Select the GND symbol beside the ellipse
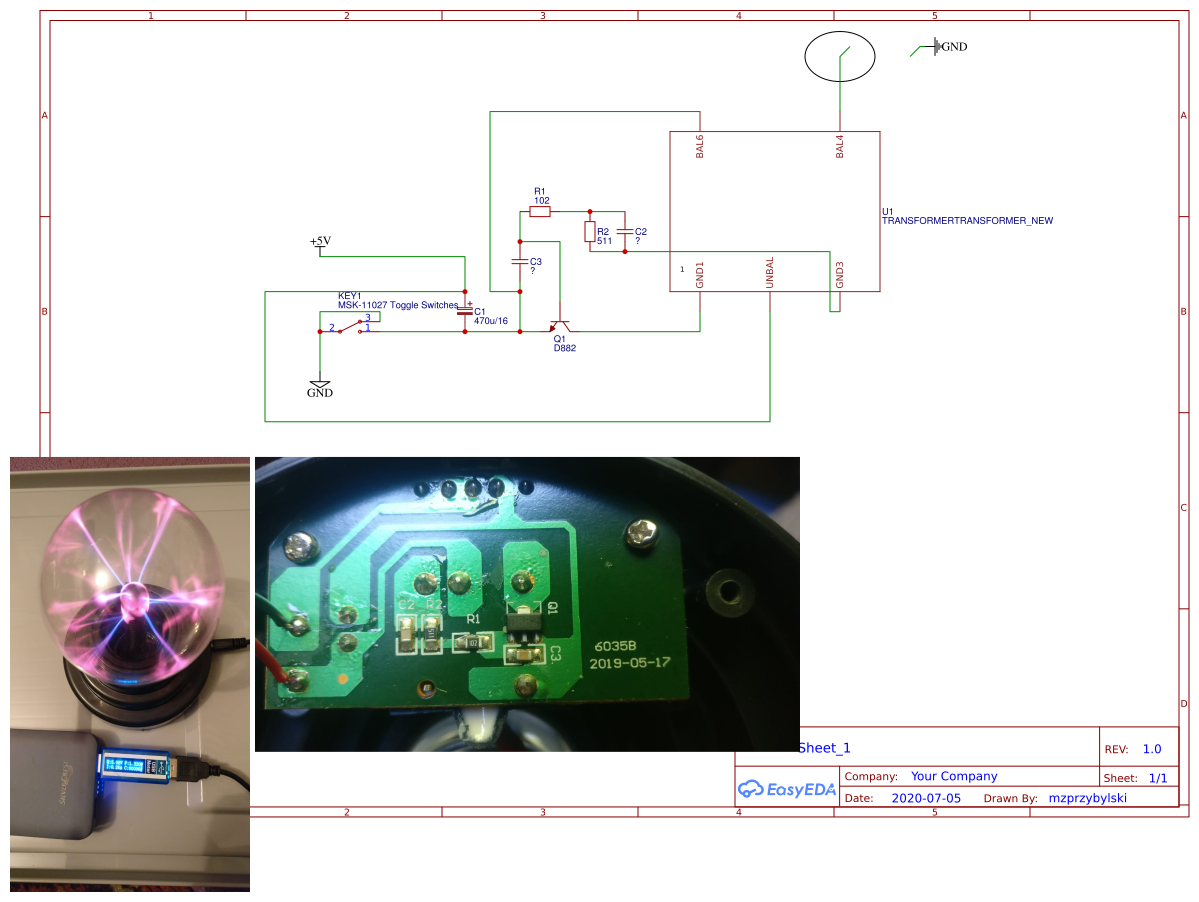 coord(945,47)
